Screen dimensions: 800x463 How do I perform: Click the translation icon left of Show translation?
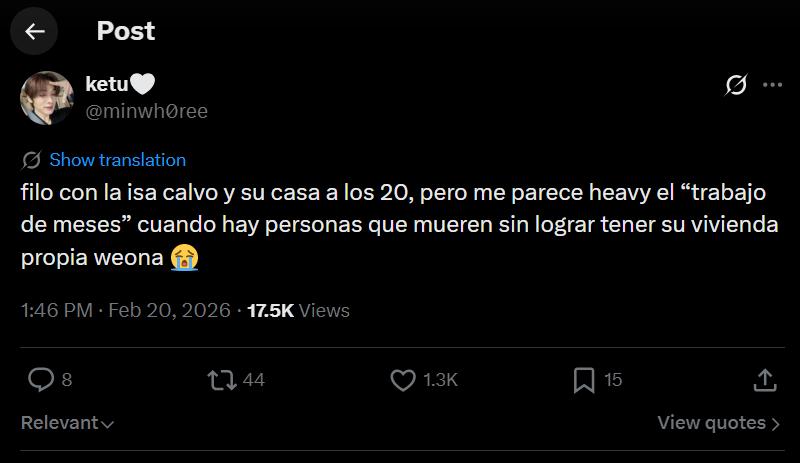(31, 160)
